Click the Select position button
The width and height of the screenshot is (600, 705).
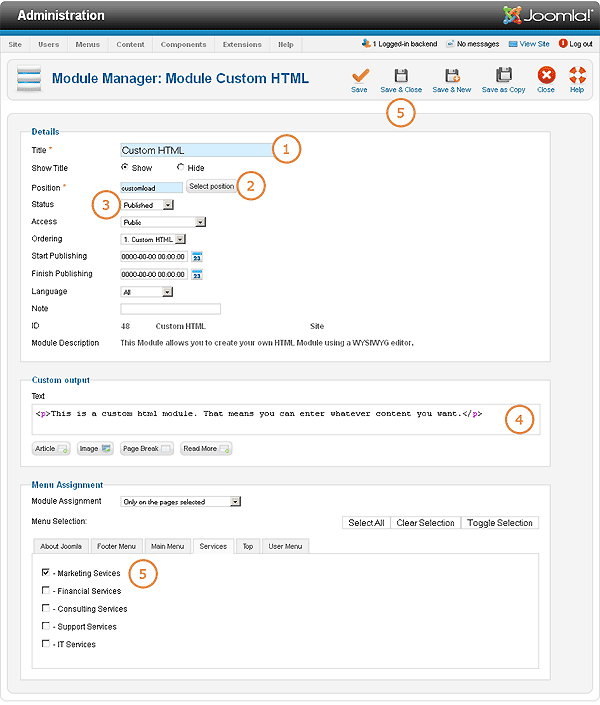click(212, 186)
